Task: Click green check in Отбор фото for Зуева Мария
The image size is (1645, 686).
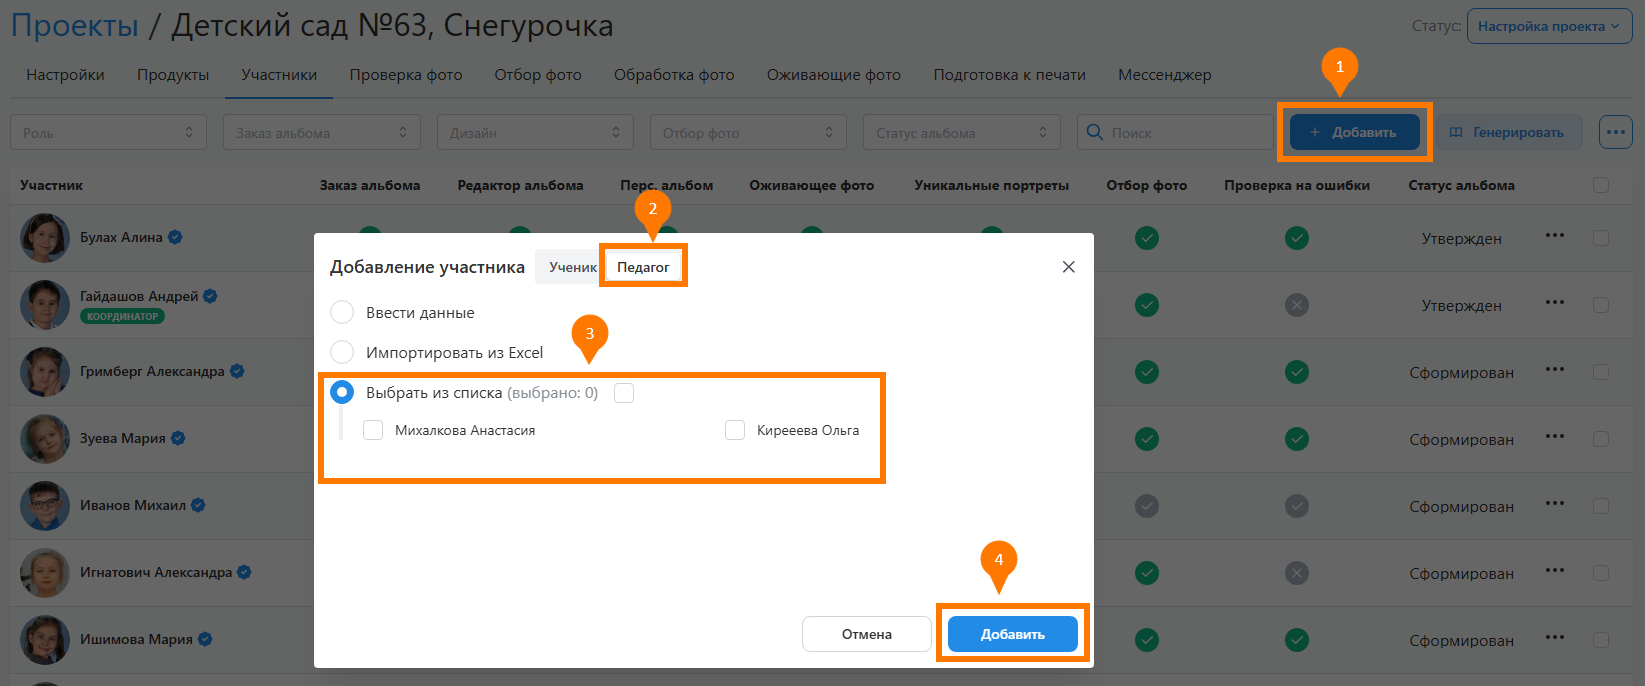Action: click(1147, 439)
